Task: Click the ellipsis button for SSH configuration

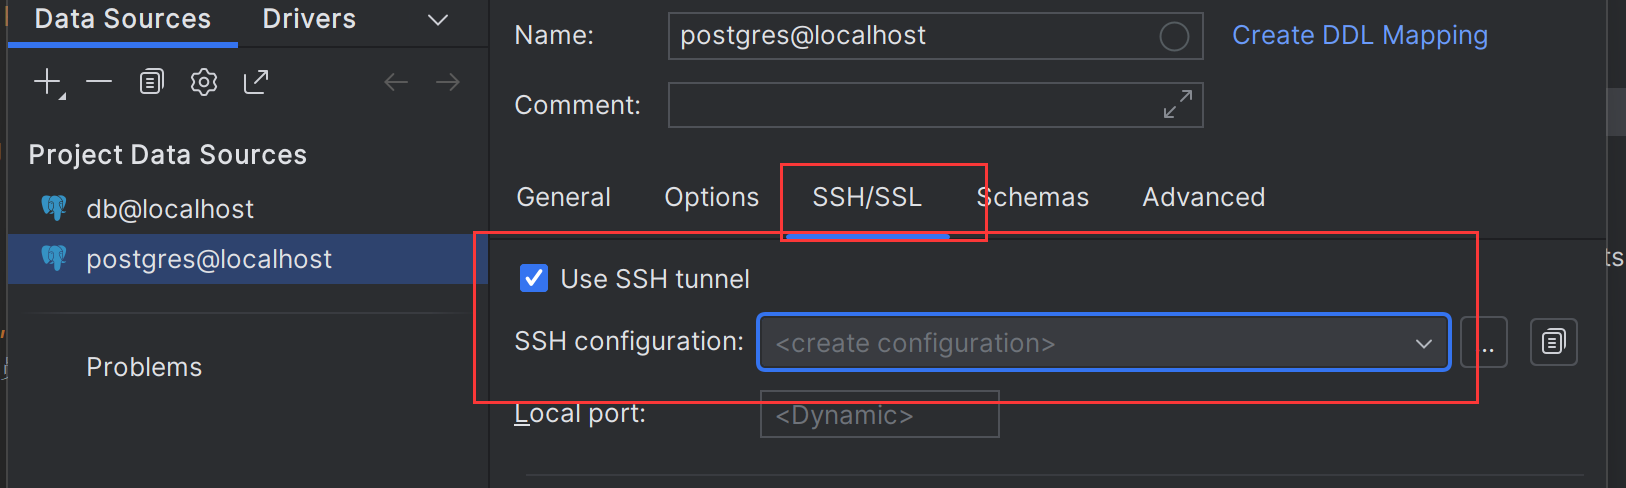Action: [1485, 343]
